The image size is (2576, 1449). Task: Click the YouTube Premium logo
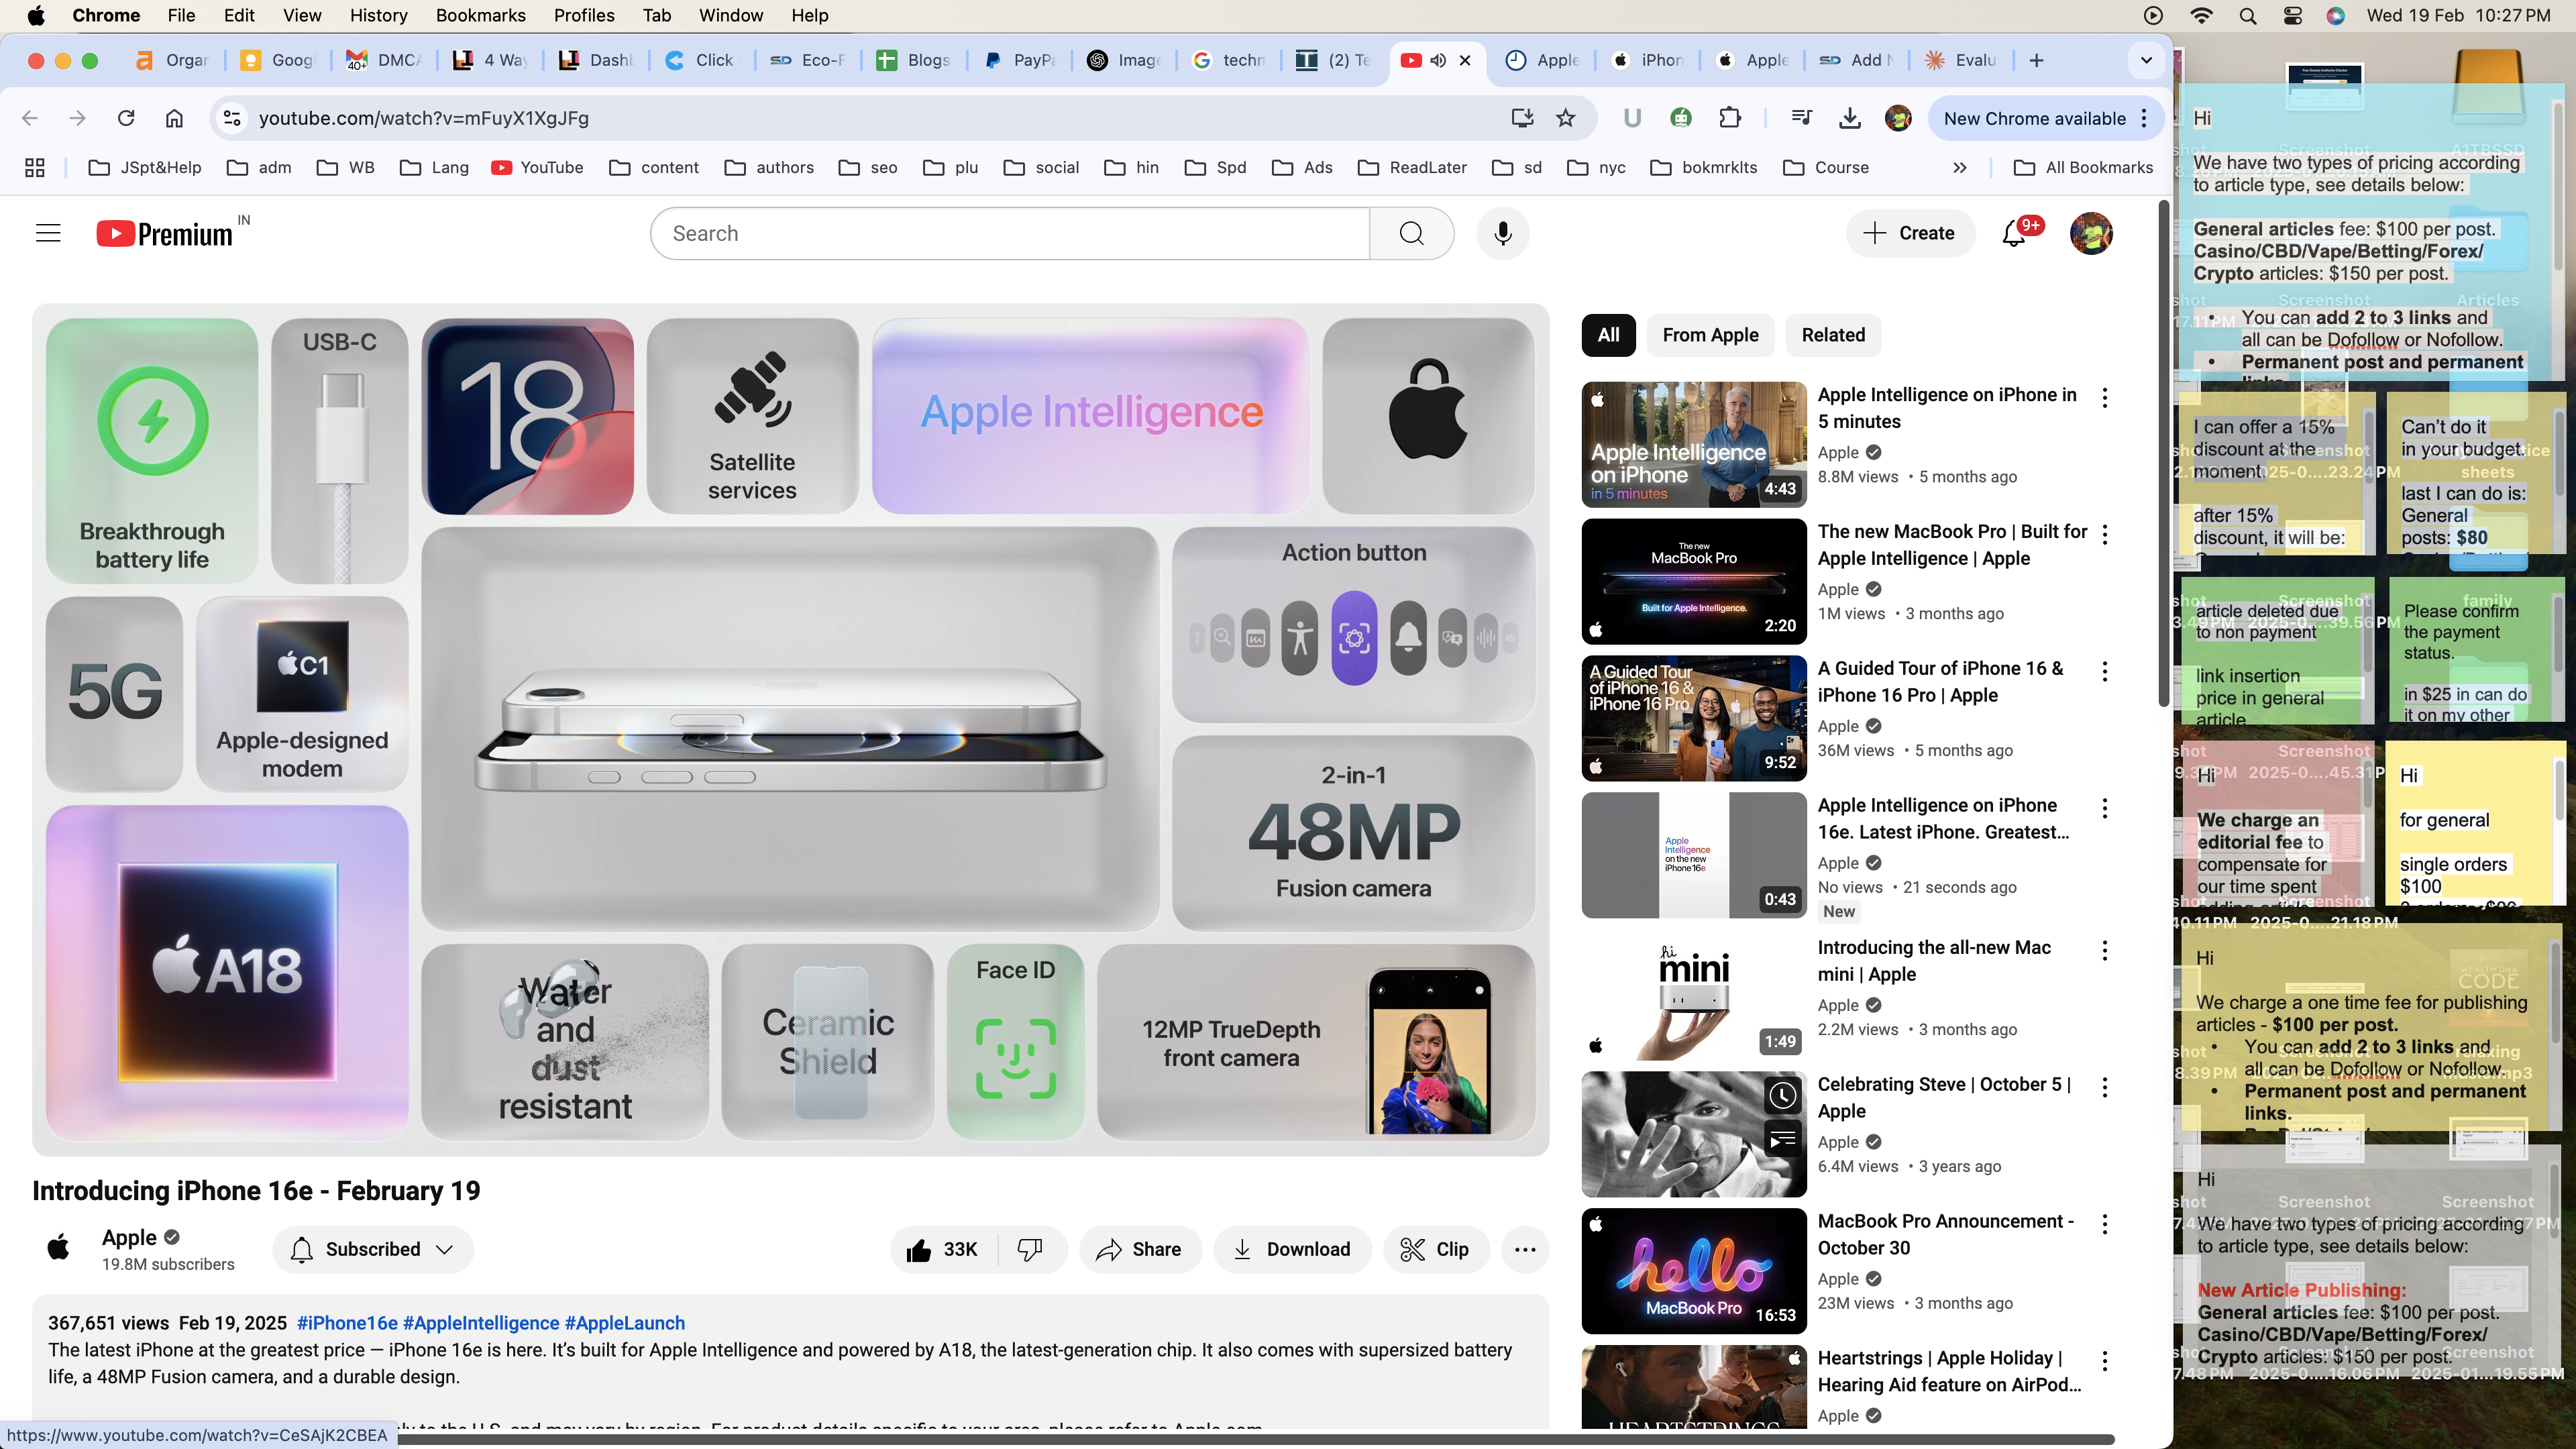pyautogui.click(x=165, y=233)
